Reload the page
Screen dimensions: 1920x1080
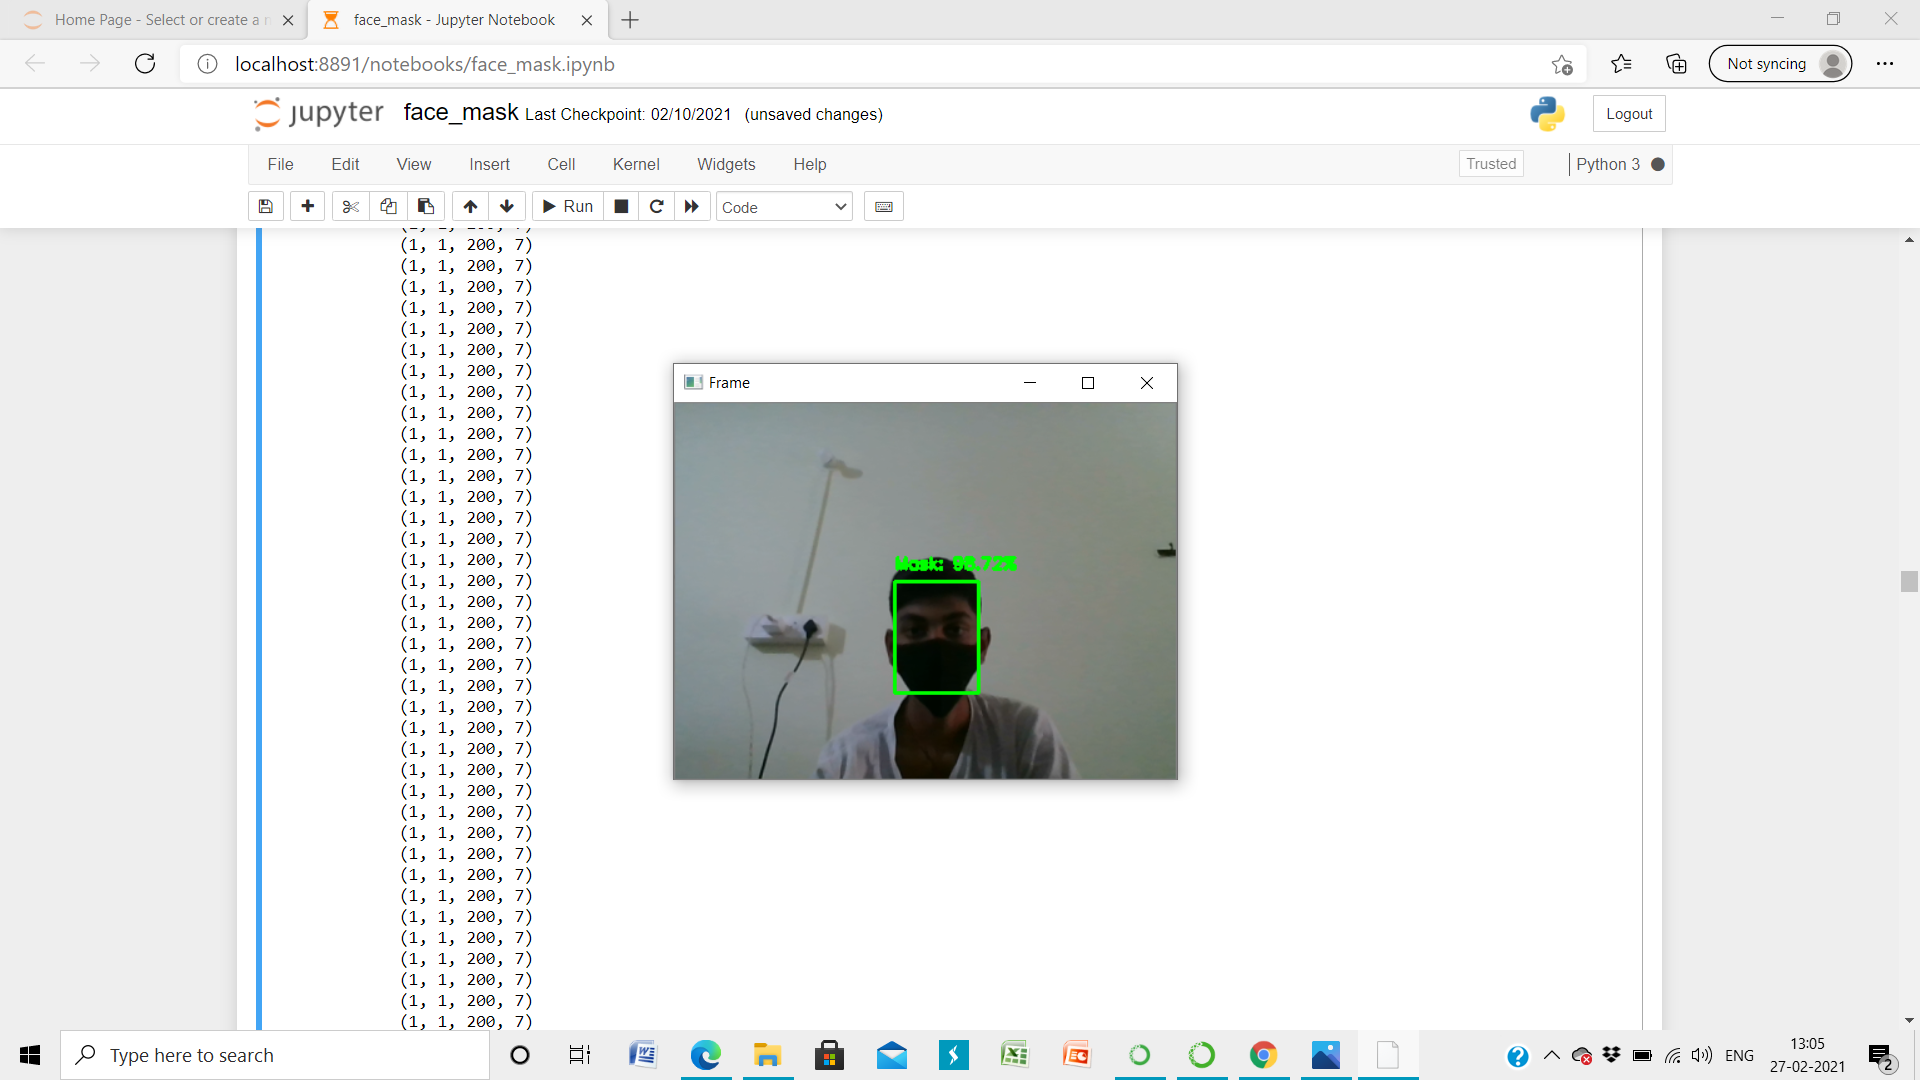[145, 64]
